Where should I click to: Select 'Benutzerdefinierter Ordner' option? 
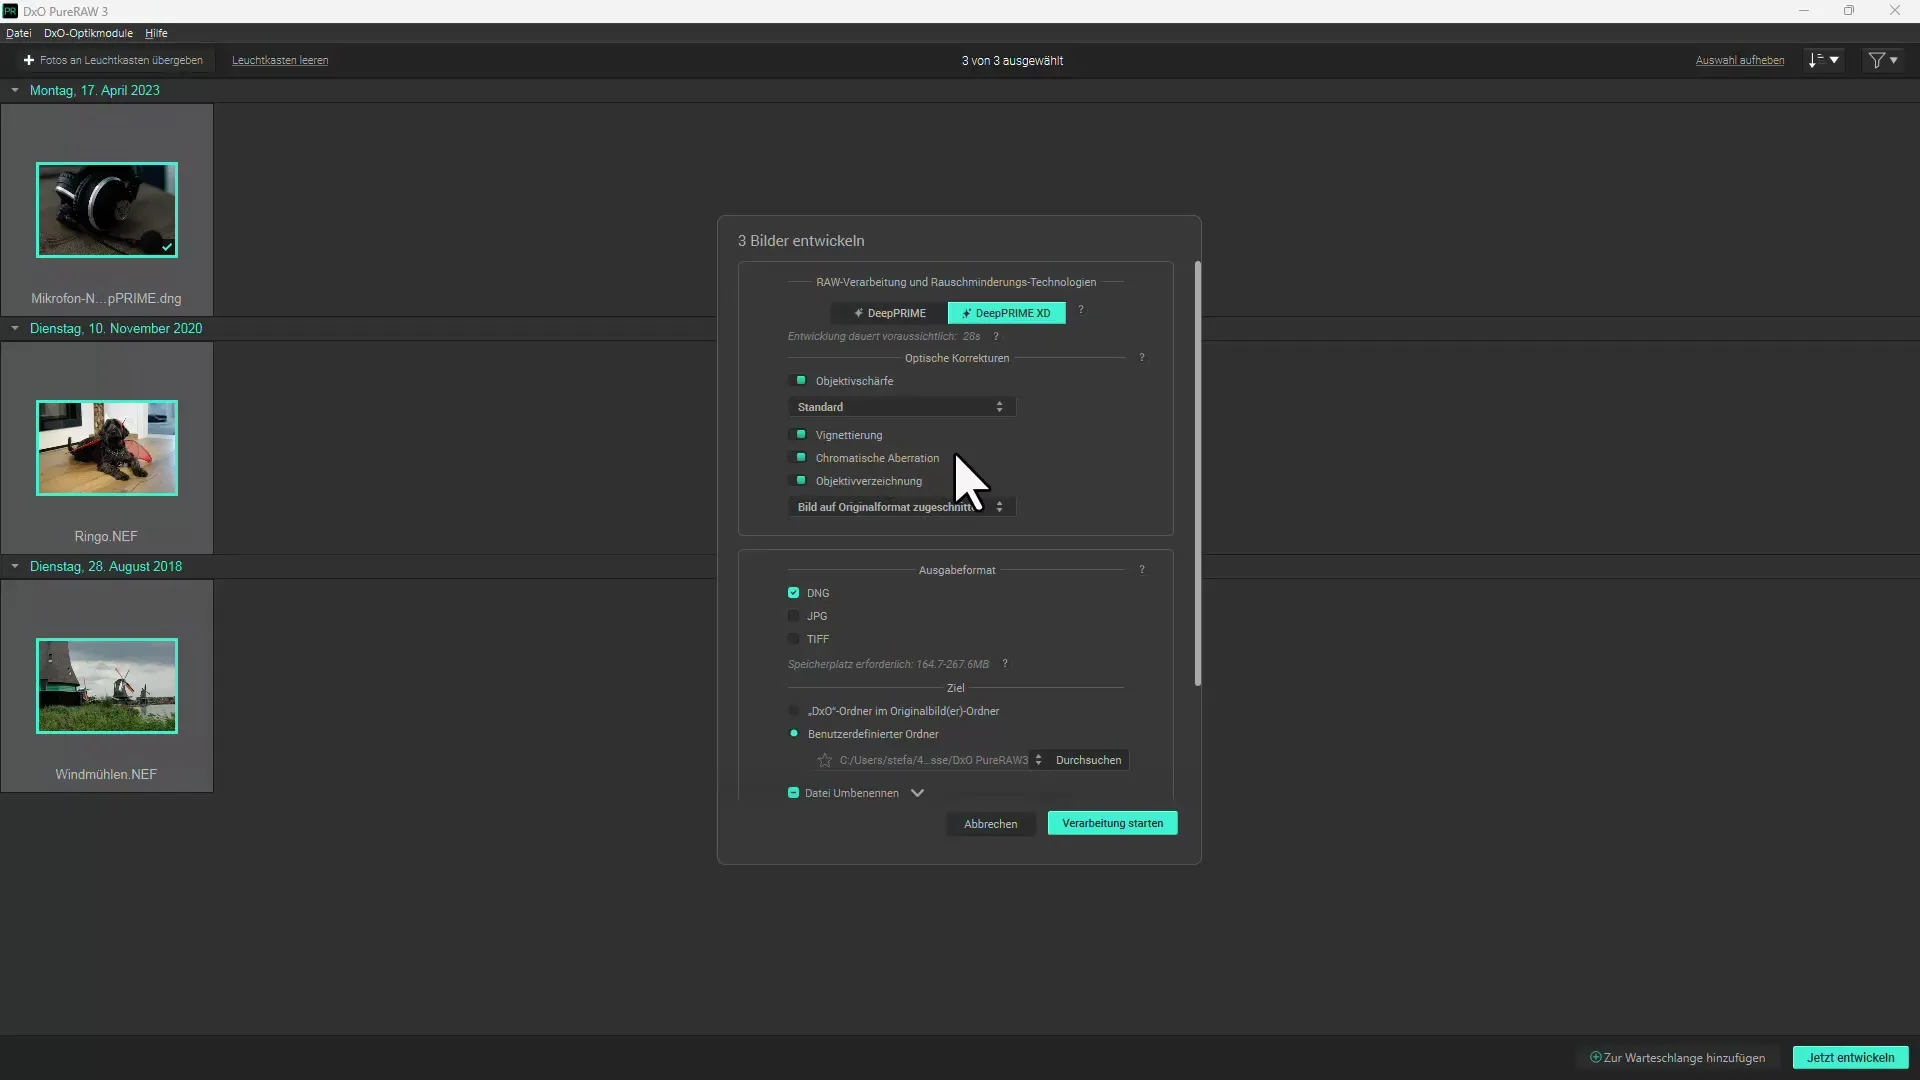tap(794, 734)
